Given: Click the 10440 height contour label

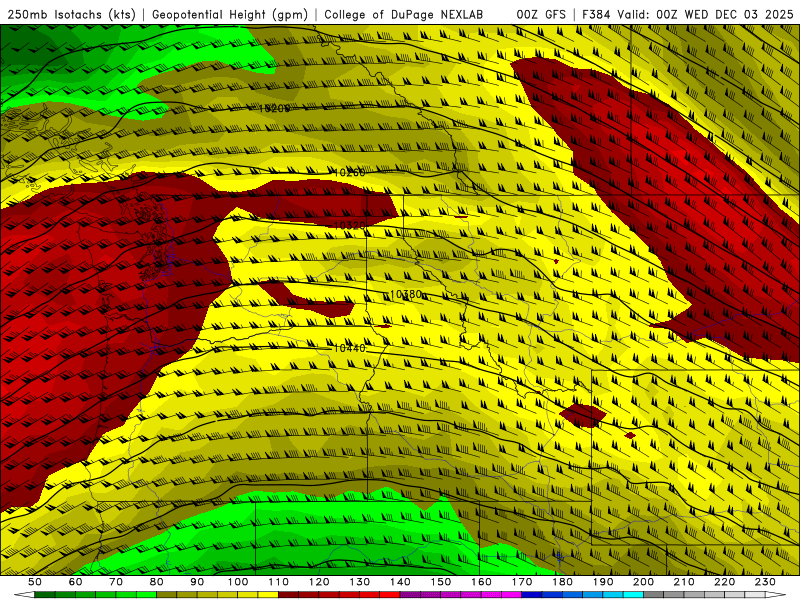Looking at the screenshot, I should click(x=349, y=348).
